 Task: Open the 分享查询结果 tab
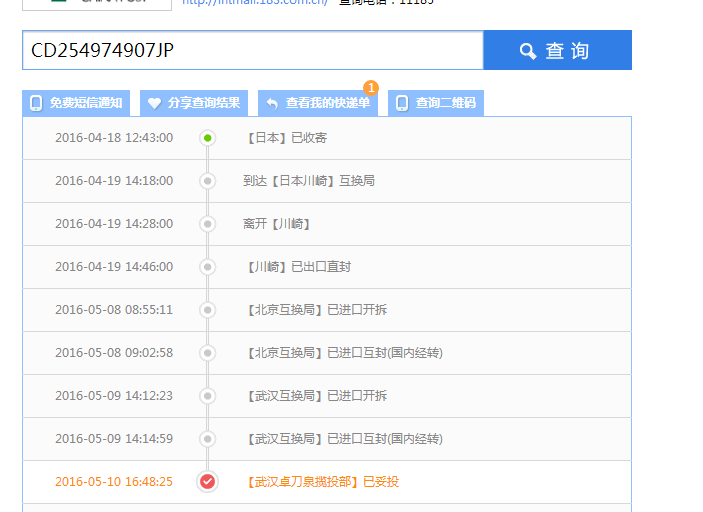(194, 103)
